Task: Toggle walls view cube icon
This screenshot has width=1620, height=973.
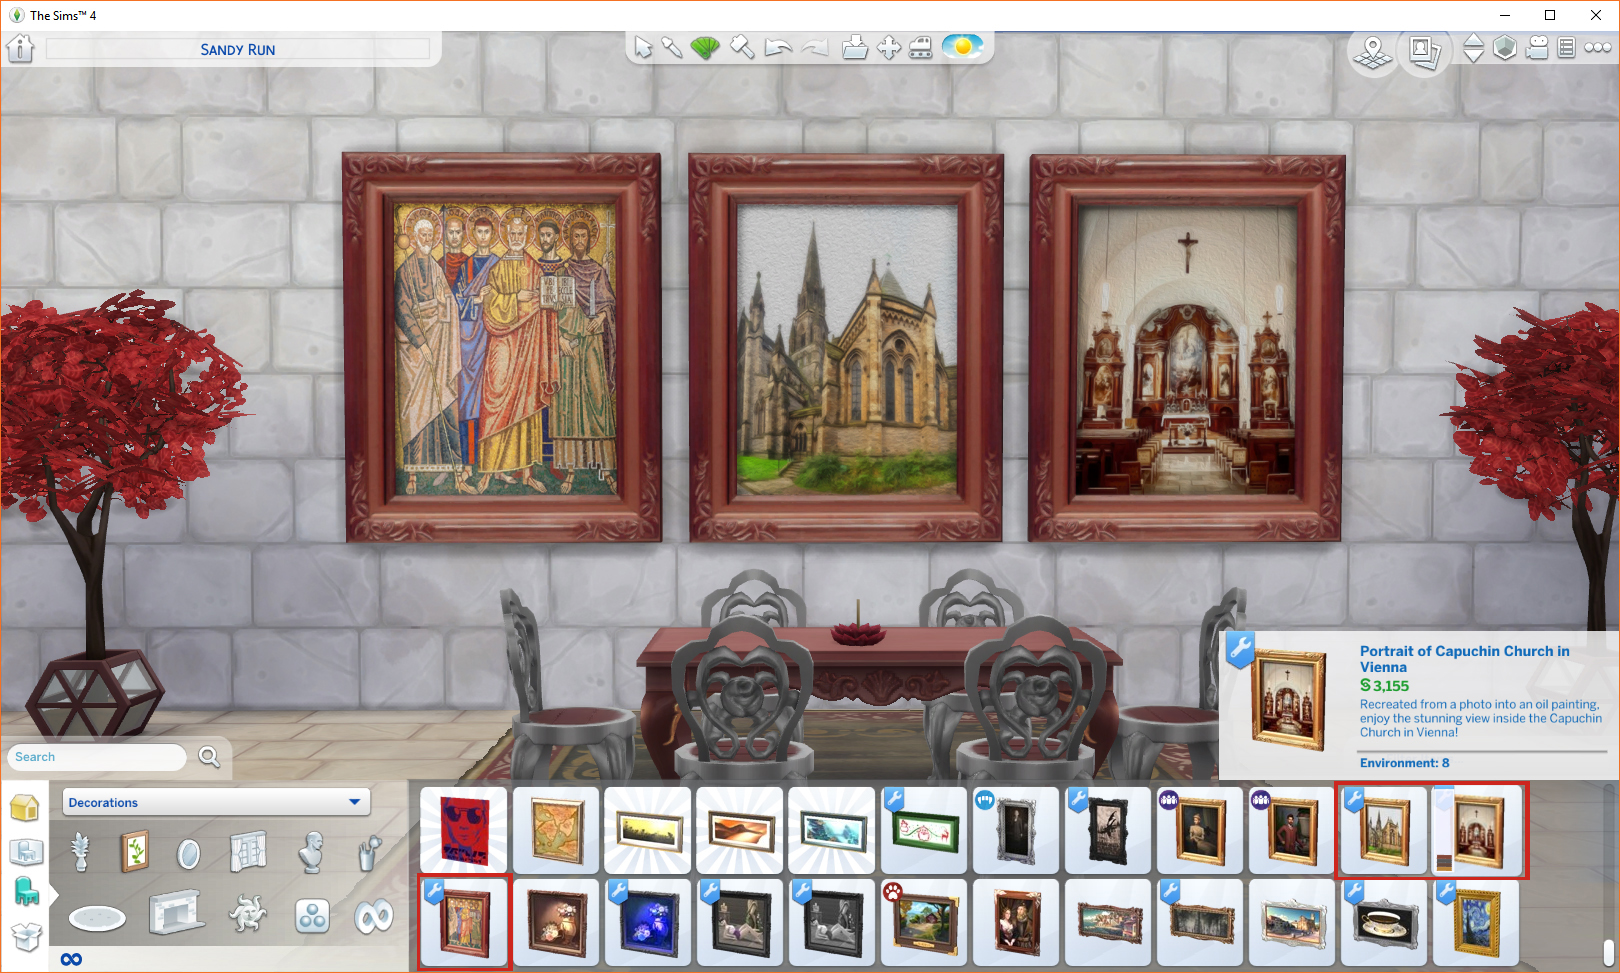Action: 1505,47
